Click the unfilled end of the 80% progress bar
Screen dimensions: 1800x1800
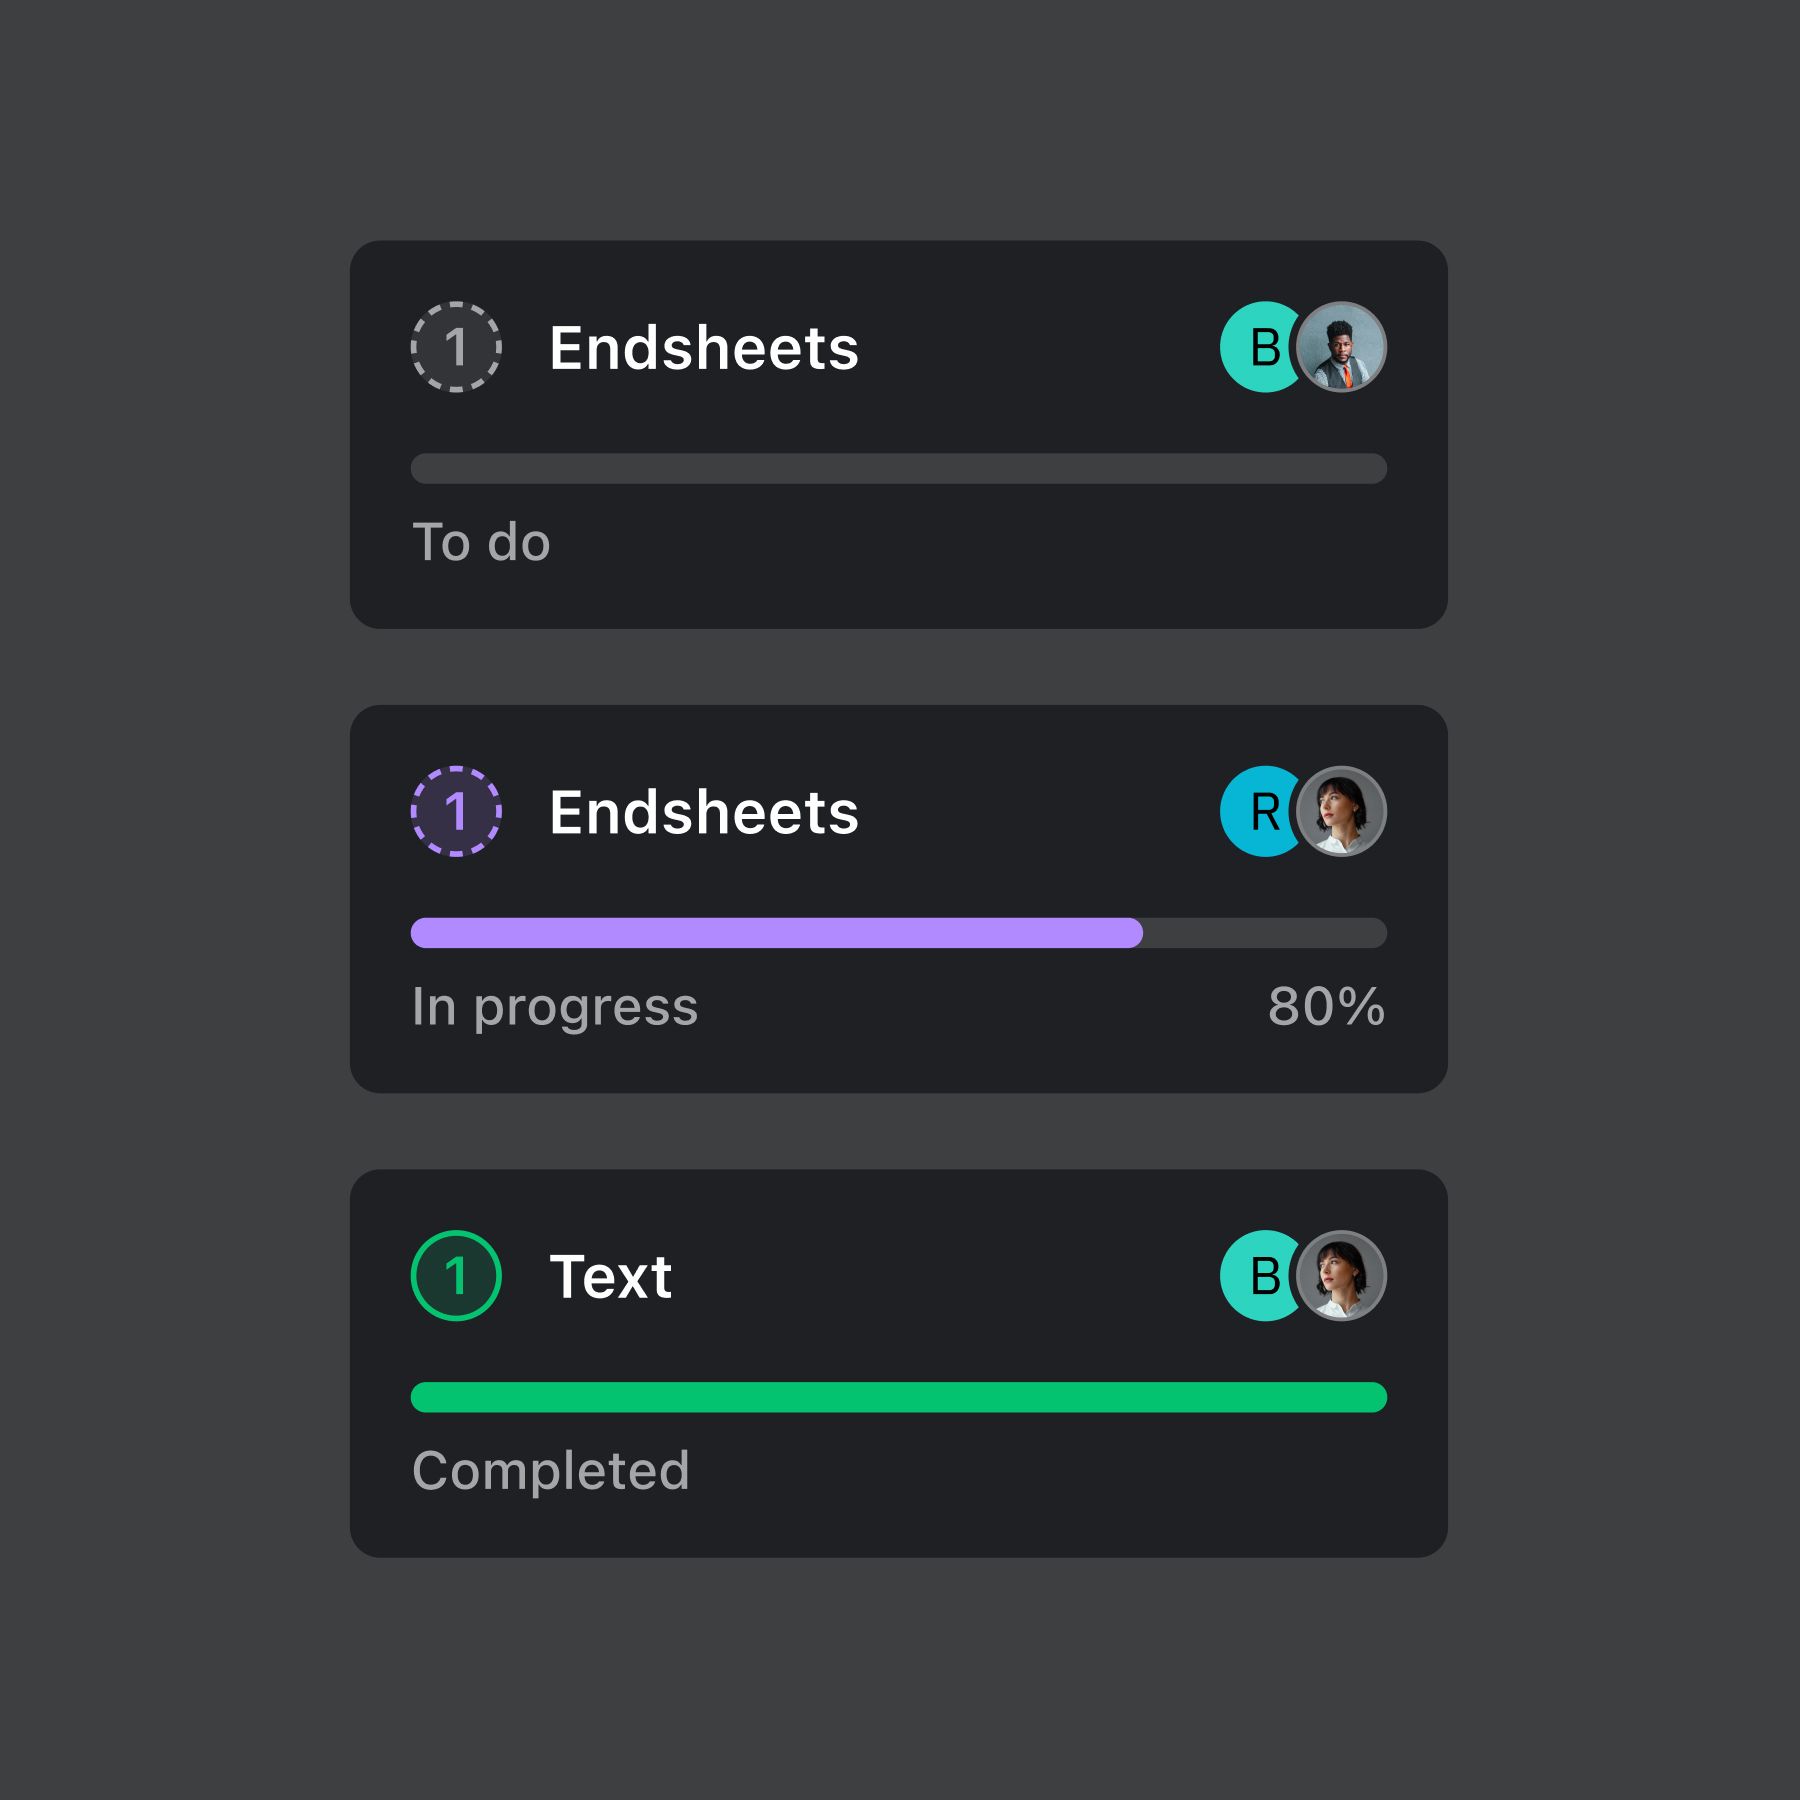point(1265,932)
